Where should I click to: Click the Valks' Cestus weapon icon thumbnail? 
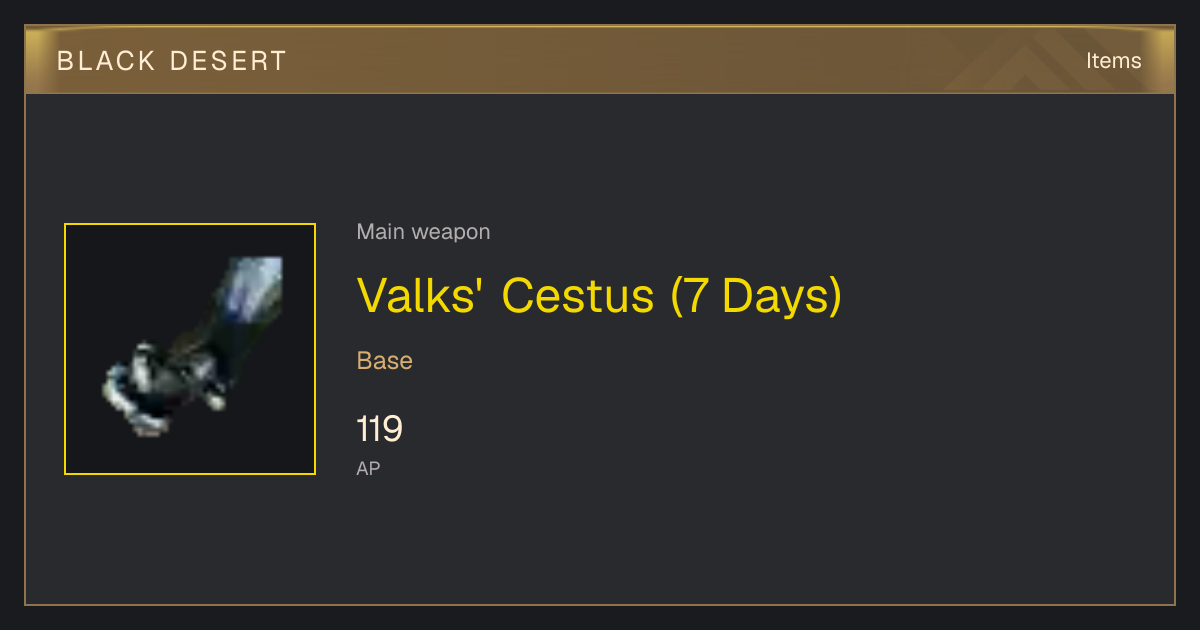[190, 349]
